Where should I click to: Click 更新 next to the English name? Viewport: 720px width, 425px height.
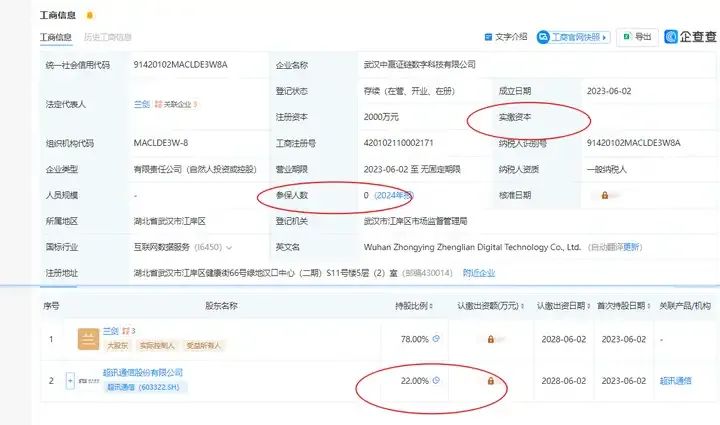pyautogui.click(x=631, y=247)
